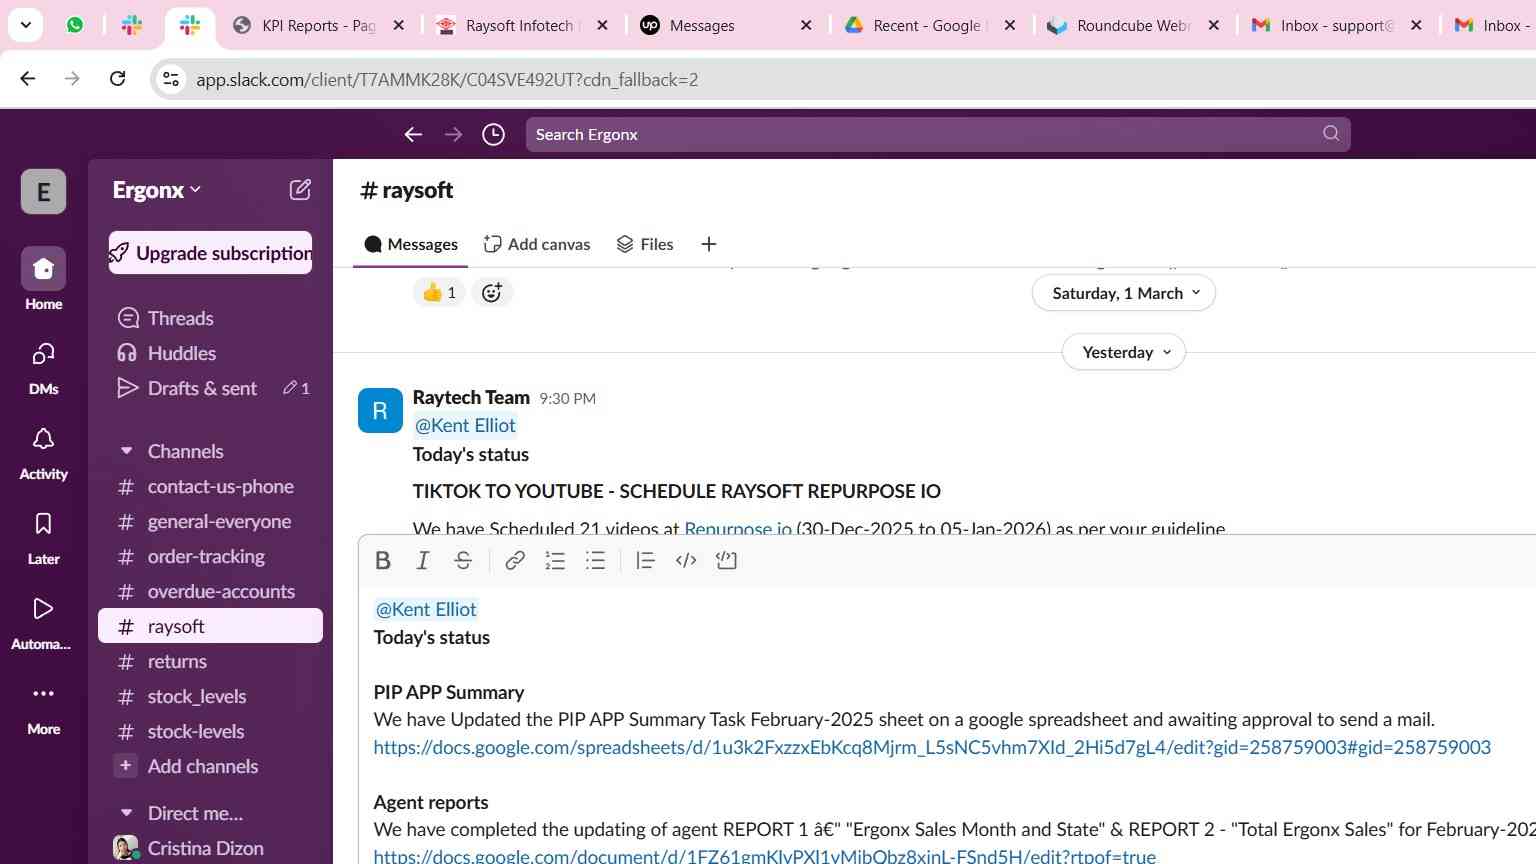Click the Repurpose.io link in message
Image resolution: width=1536 pixels, height=864 pixels.
(738, 528)
